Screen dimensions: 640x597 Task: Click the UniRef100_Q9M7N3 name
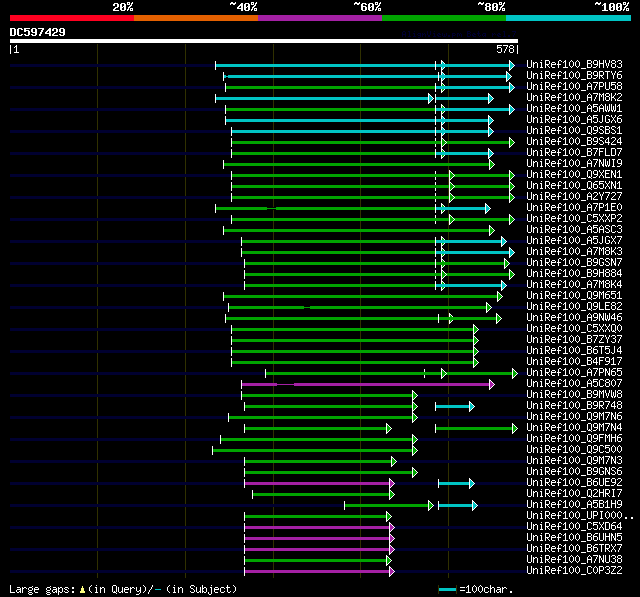[574, 461]
